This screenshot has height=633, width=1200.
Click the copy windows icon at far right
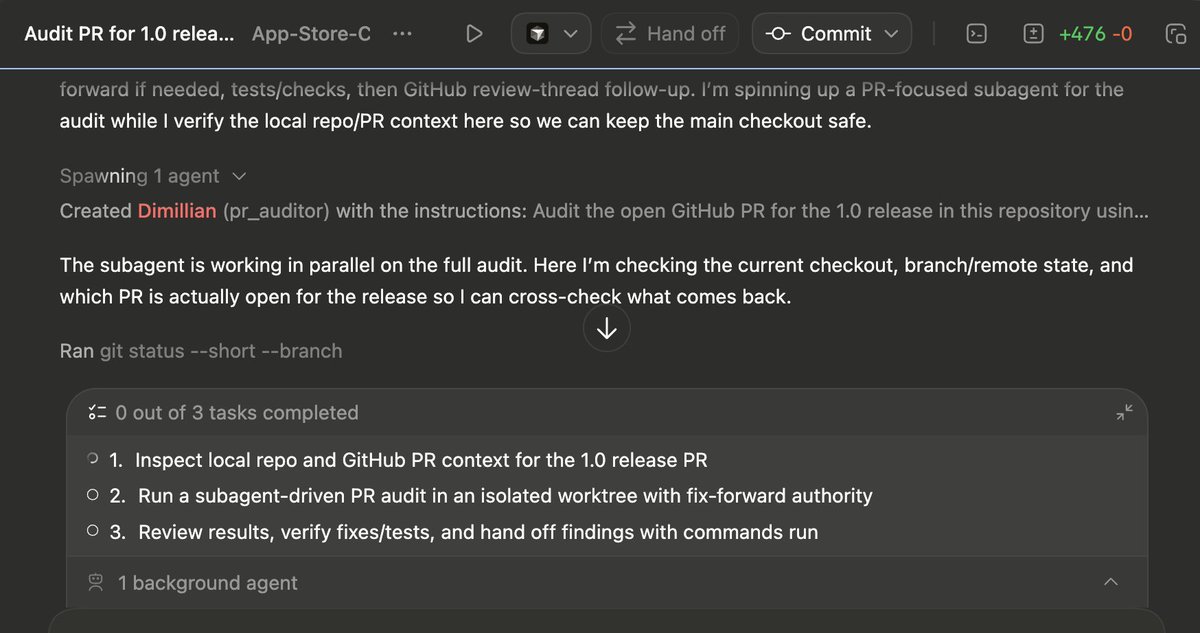coord(1175,34)
